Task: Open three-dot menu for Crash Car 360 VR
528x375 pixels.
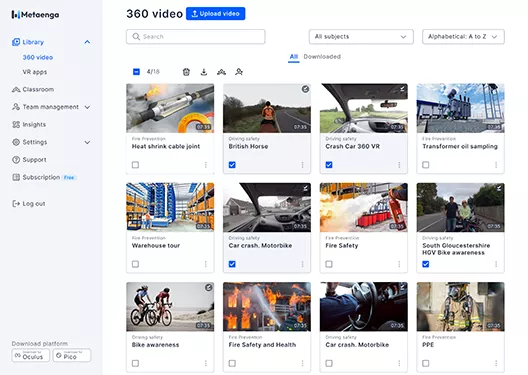Action: pos(399,165)
